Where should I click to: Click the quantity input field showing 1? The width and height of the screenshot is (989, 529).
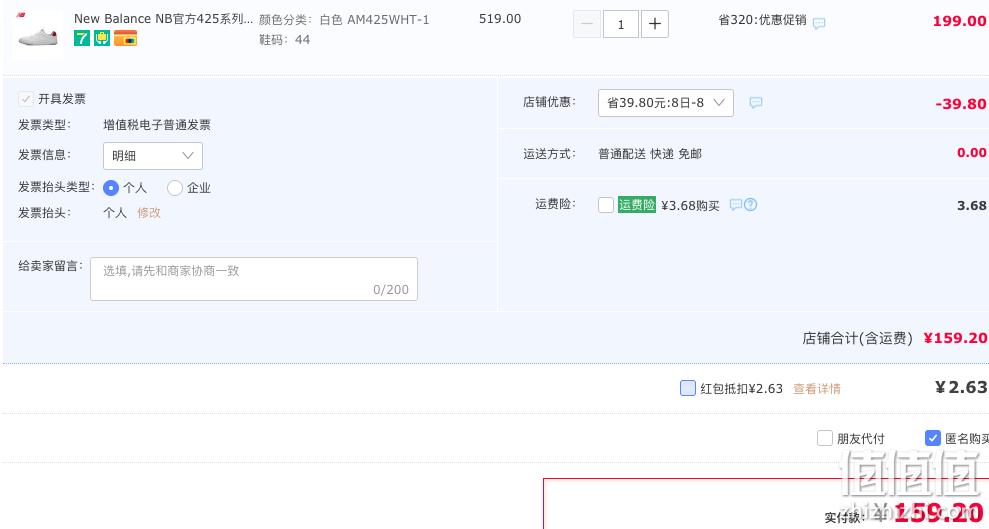[621, 24]
